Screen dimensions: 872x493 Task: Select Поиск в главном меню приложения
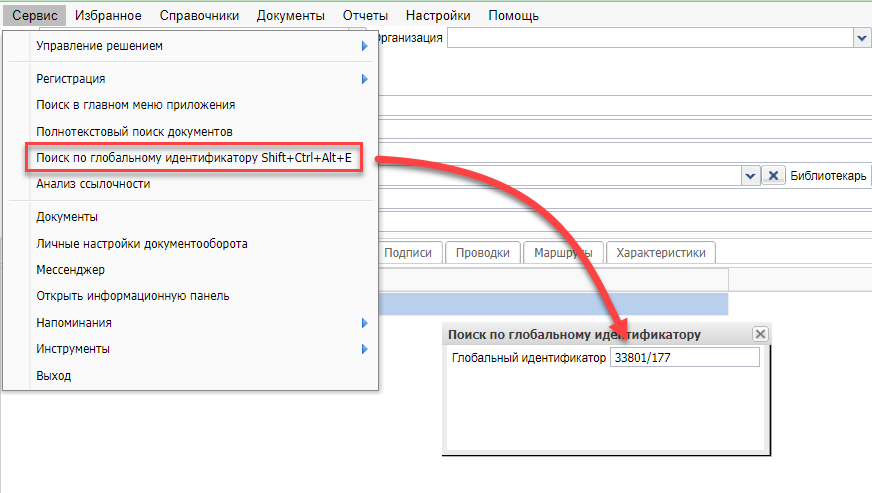point(135,105)
